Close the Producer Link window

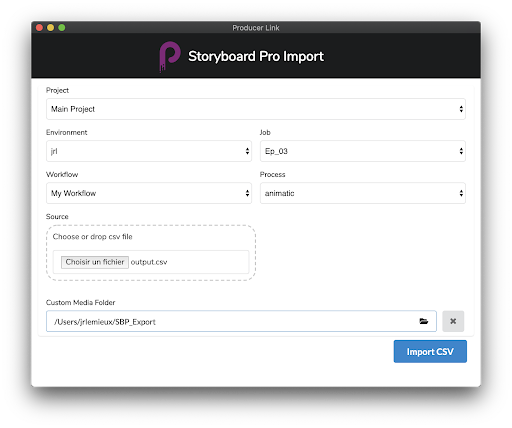39,28
